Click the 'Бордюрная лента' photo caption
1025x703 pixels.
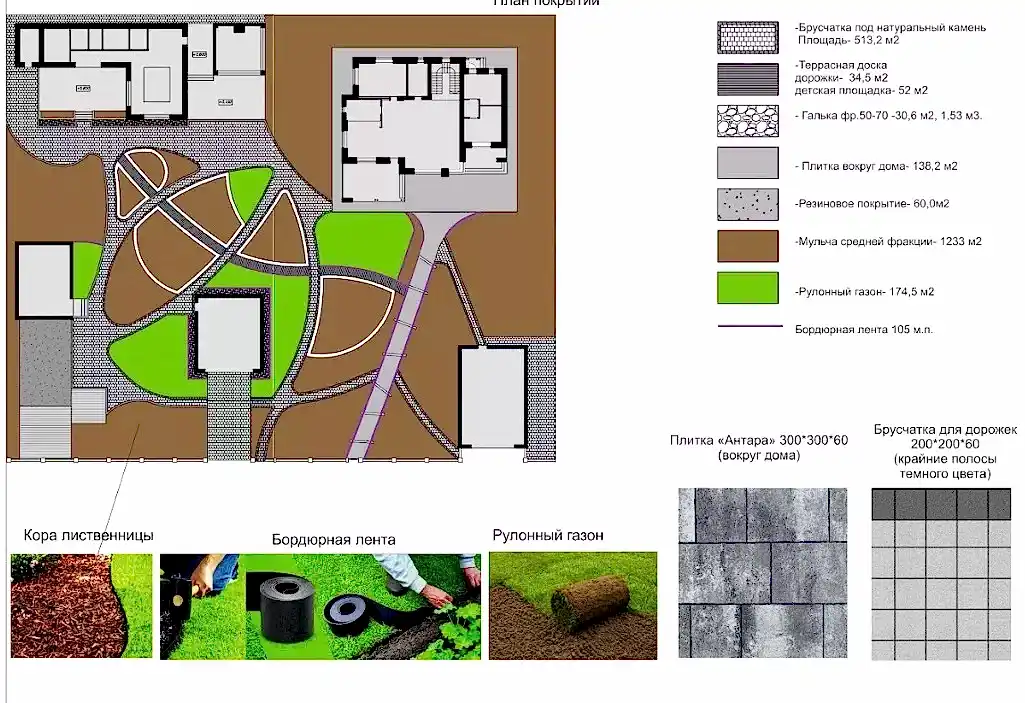click(333, 539)
